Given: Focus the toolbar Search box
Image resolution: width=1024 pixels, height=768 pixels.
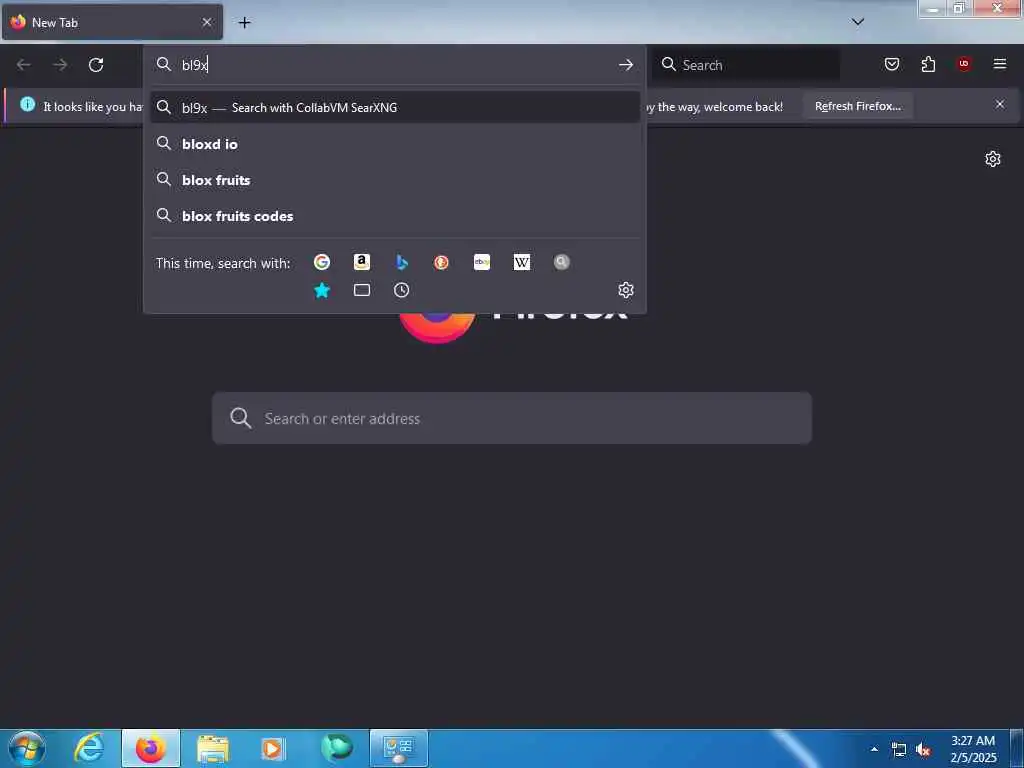Looking at the screenshot, I should pyautogui.click(x=746, y=65).
